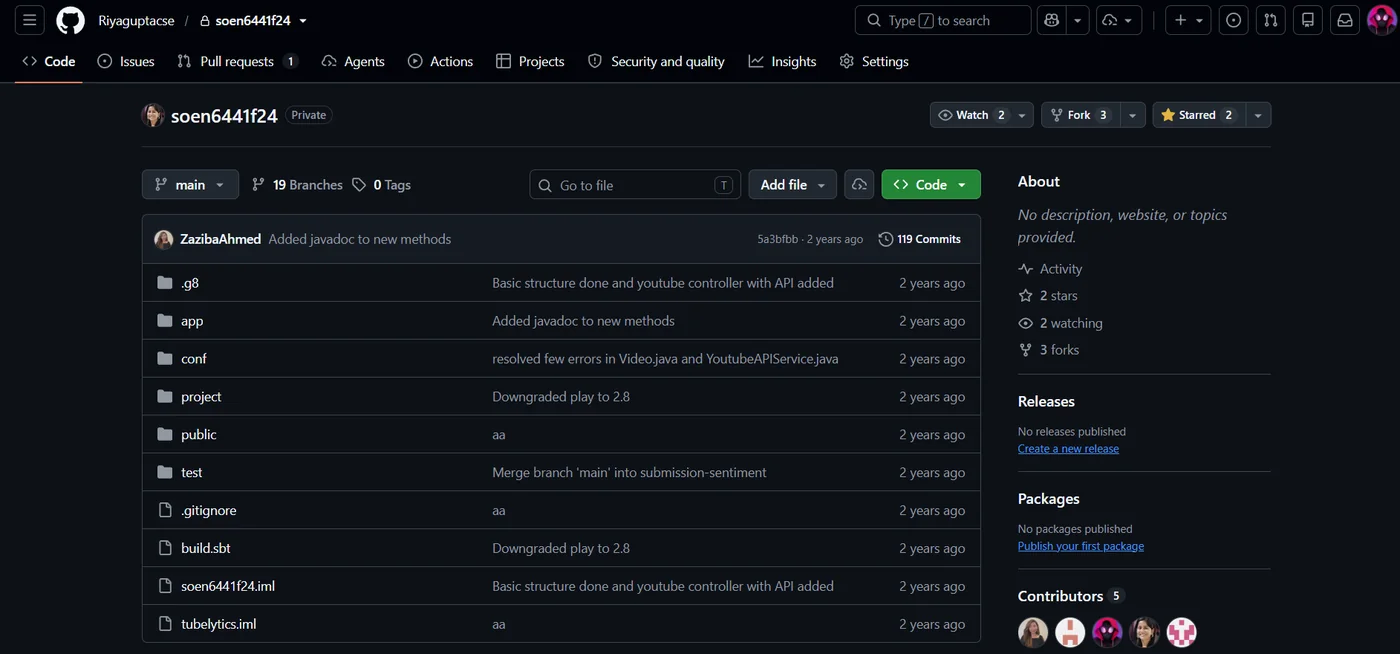Open fifth contributor avatar

point(1181,632)
